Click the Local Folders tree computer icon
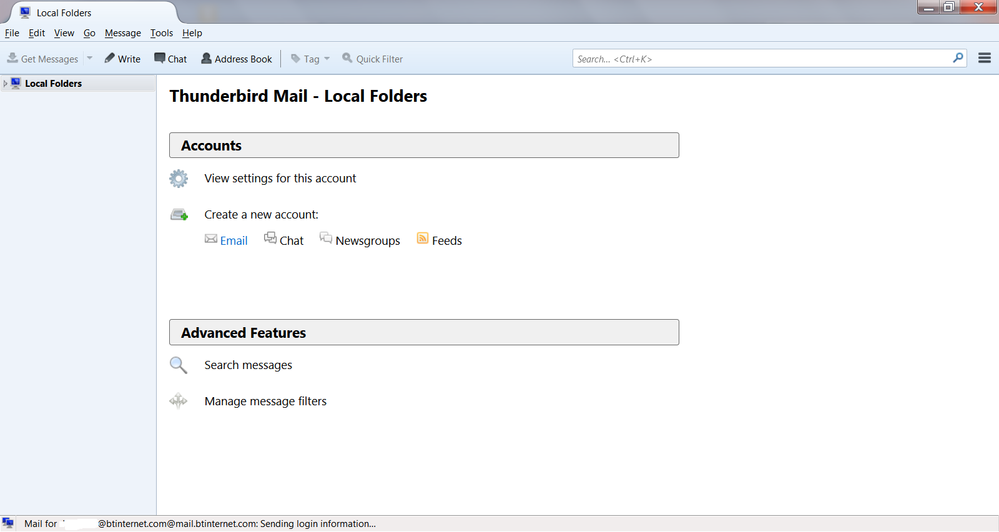Viewport: 999px width, 532px height. pyautogui.click(x=16, y=83)
